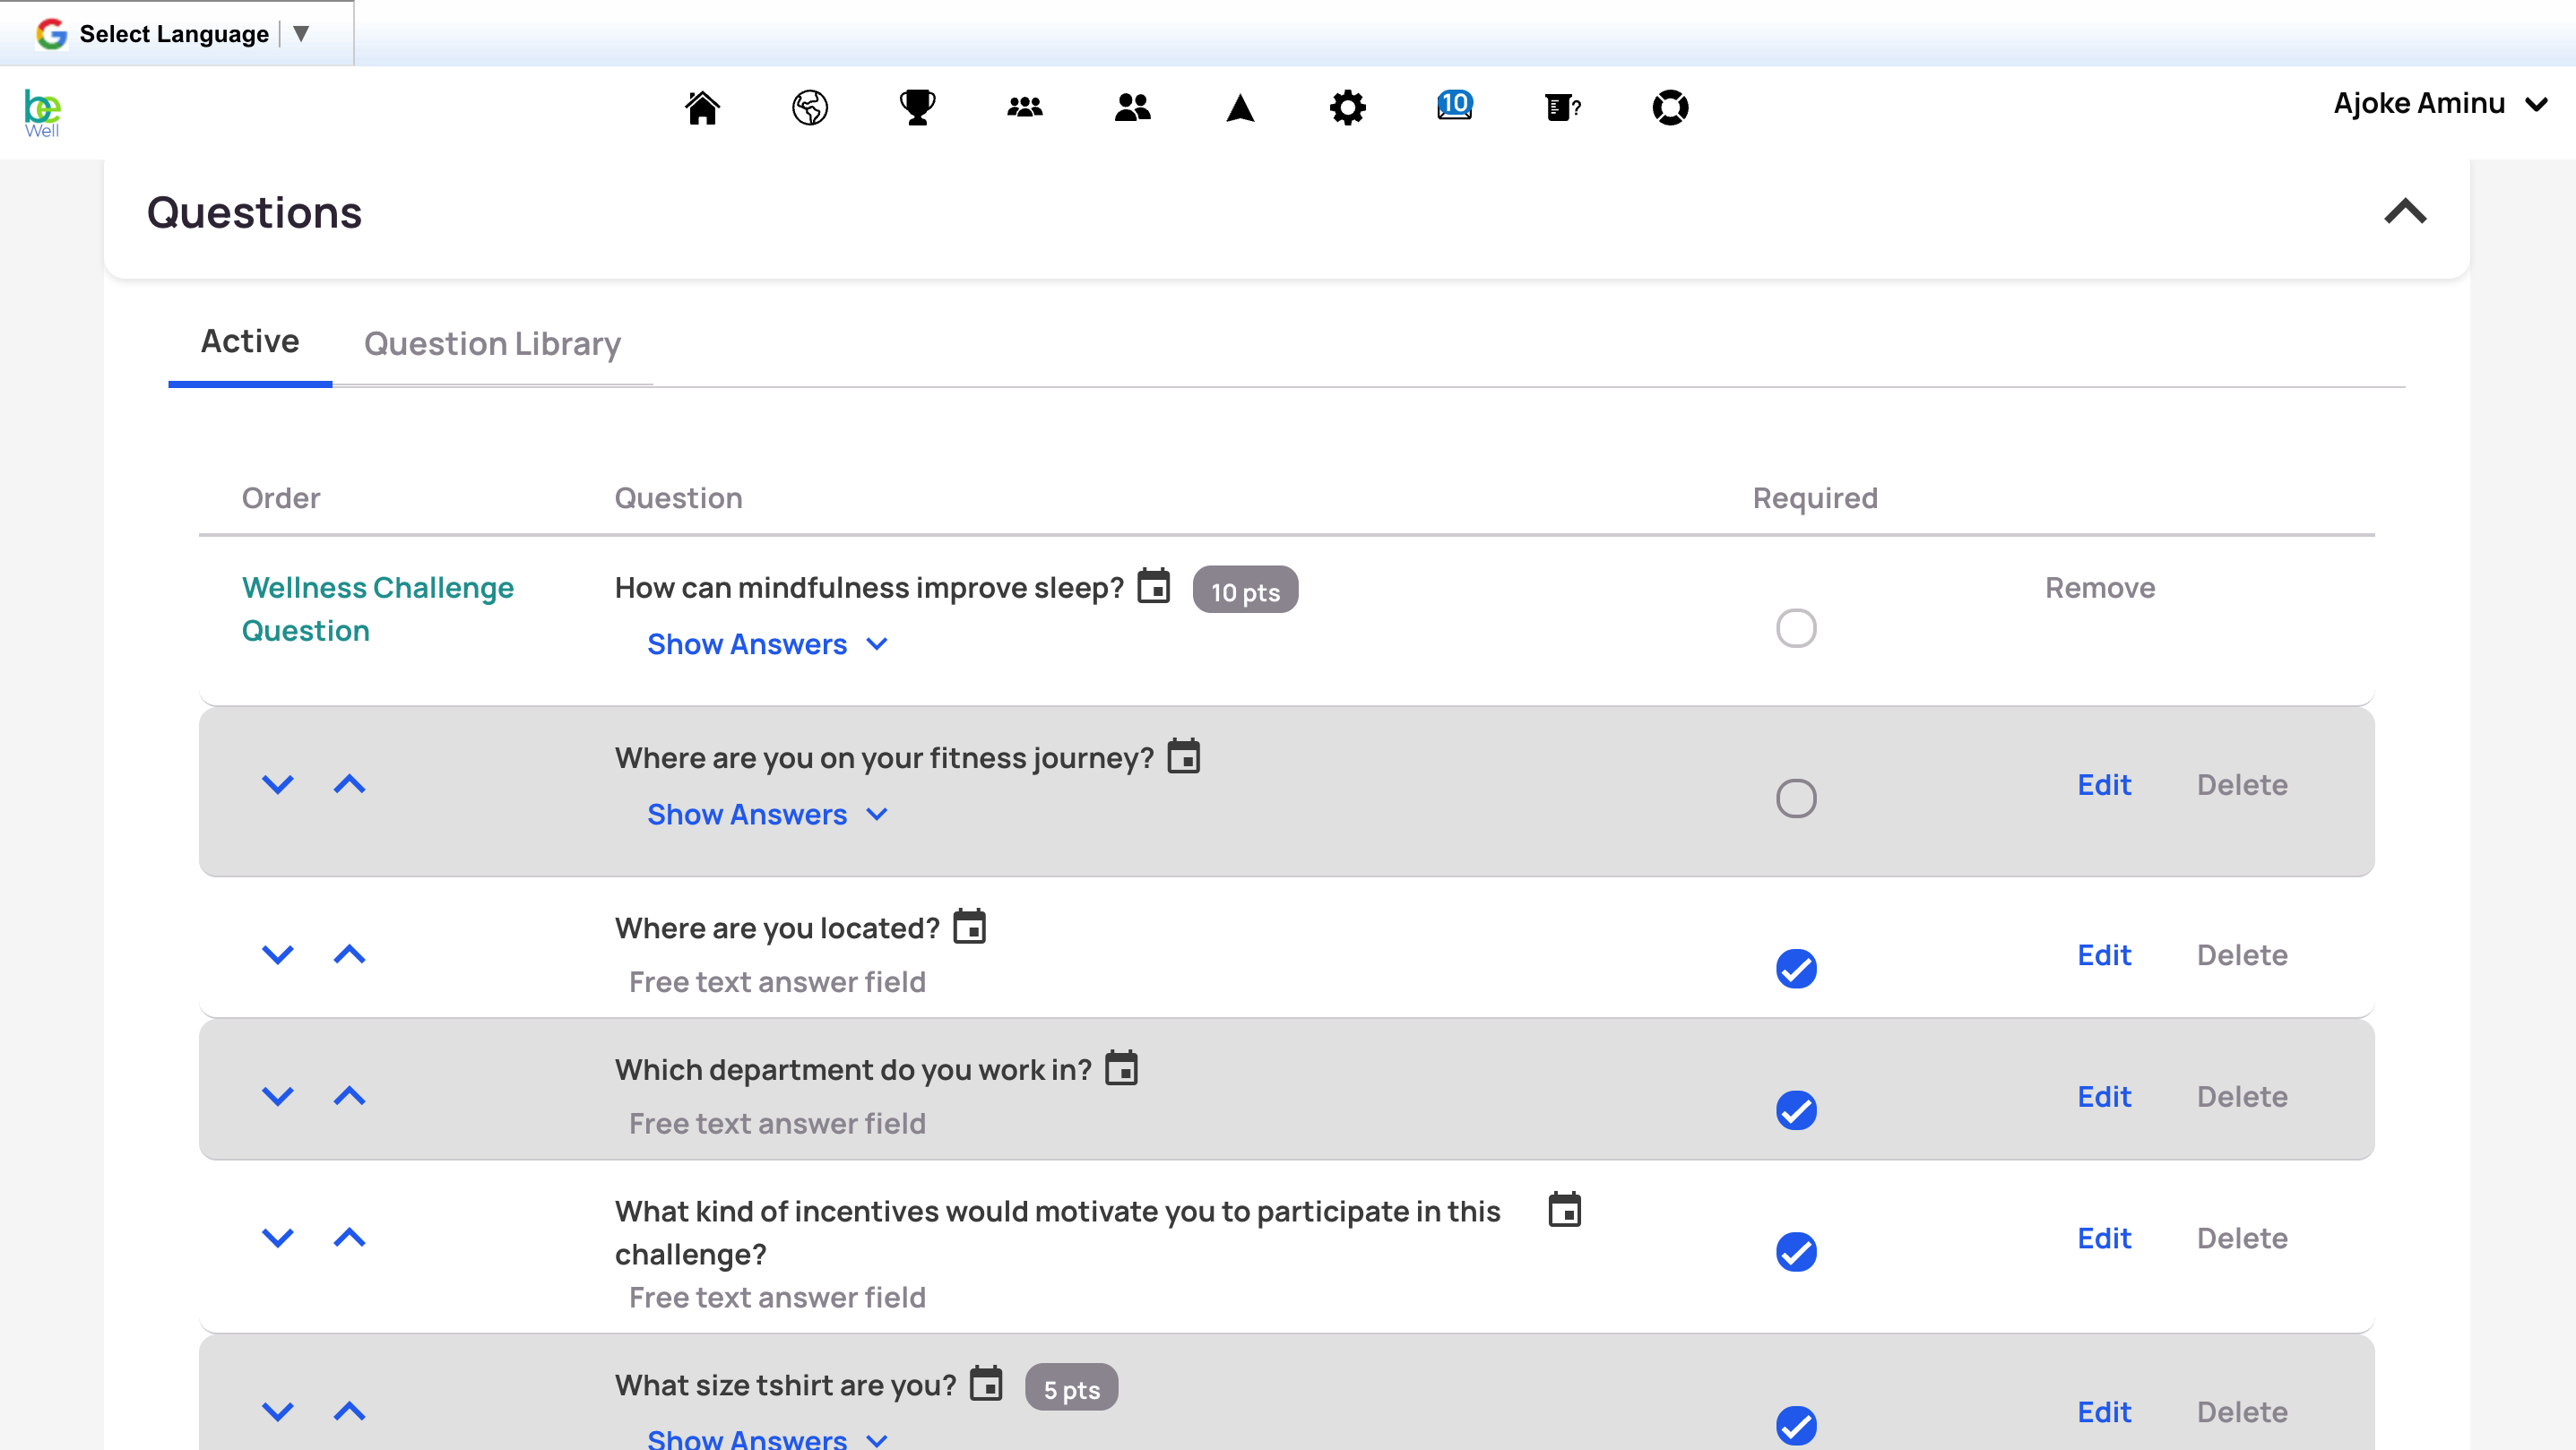This screenshot has width=2576, height=1450.
Task: Move fitness journey question up
Action: pyautogui.click(x=349, y=785)
